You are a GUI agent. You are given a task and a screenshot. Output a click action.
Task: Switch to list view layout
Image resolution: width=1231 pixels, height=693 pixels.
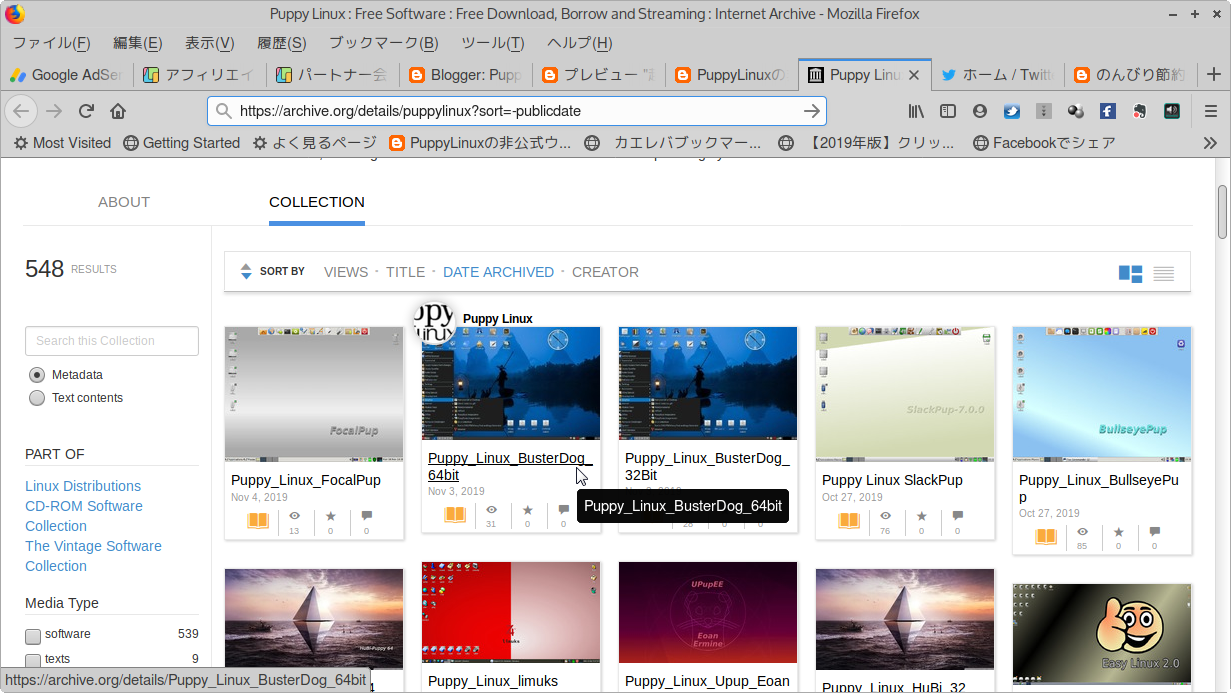point(1163,273)
